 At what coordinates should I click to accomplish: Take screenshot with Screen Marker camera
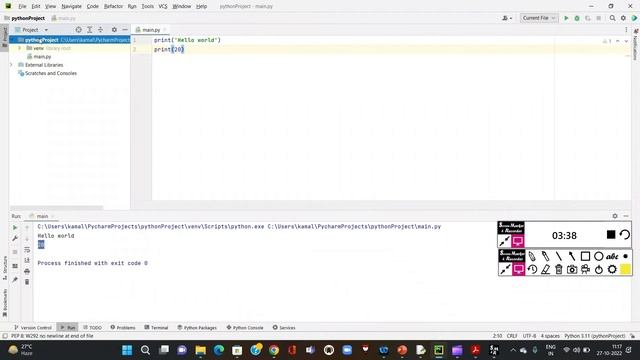pos(572,269)
